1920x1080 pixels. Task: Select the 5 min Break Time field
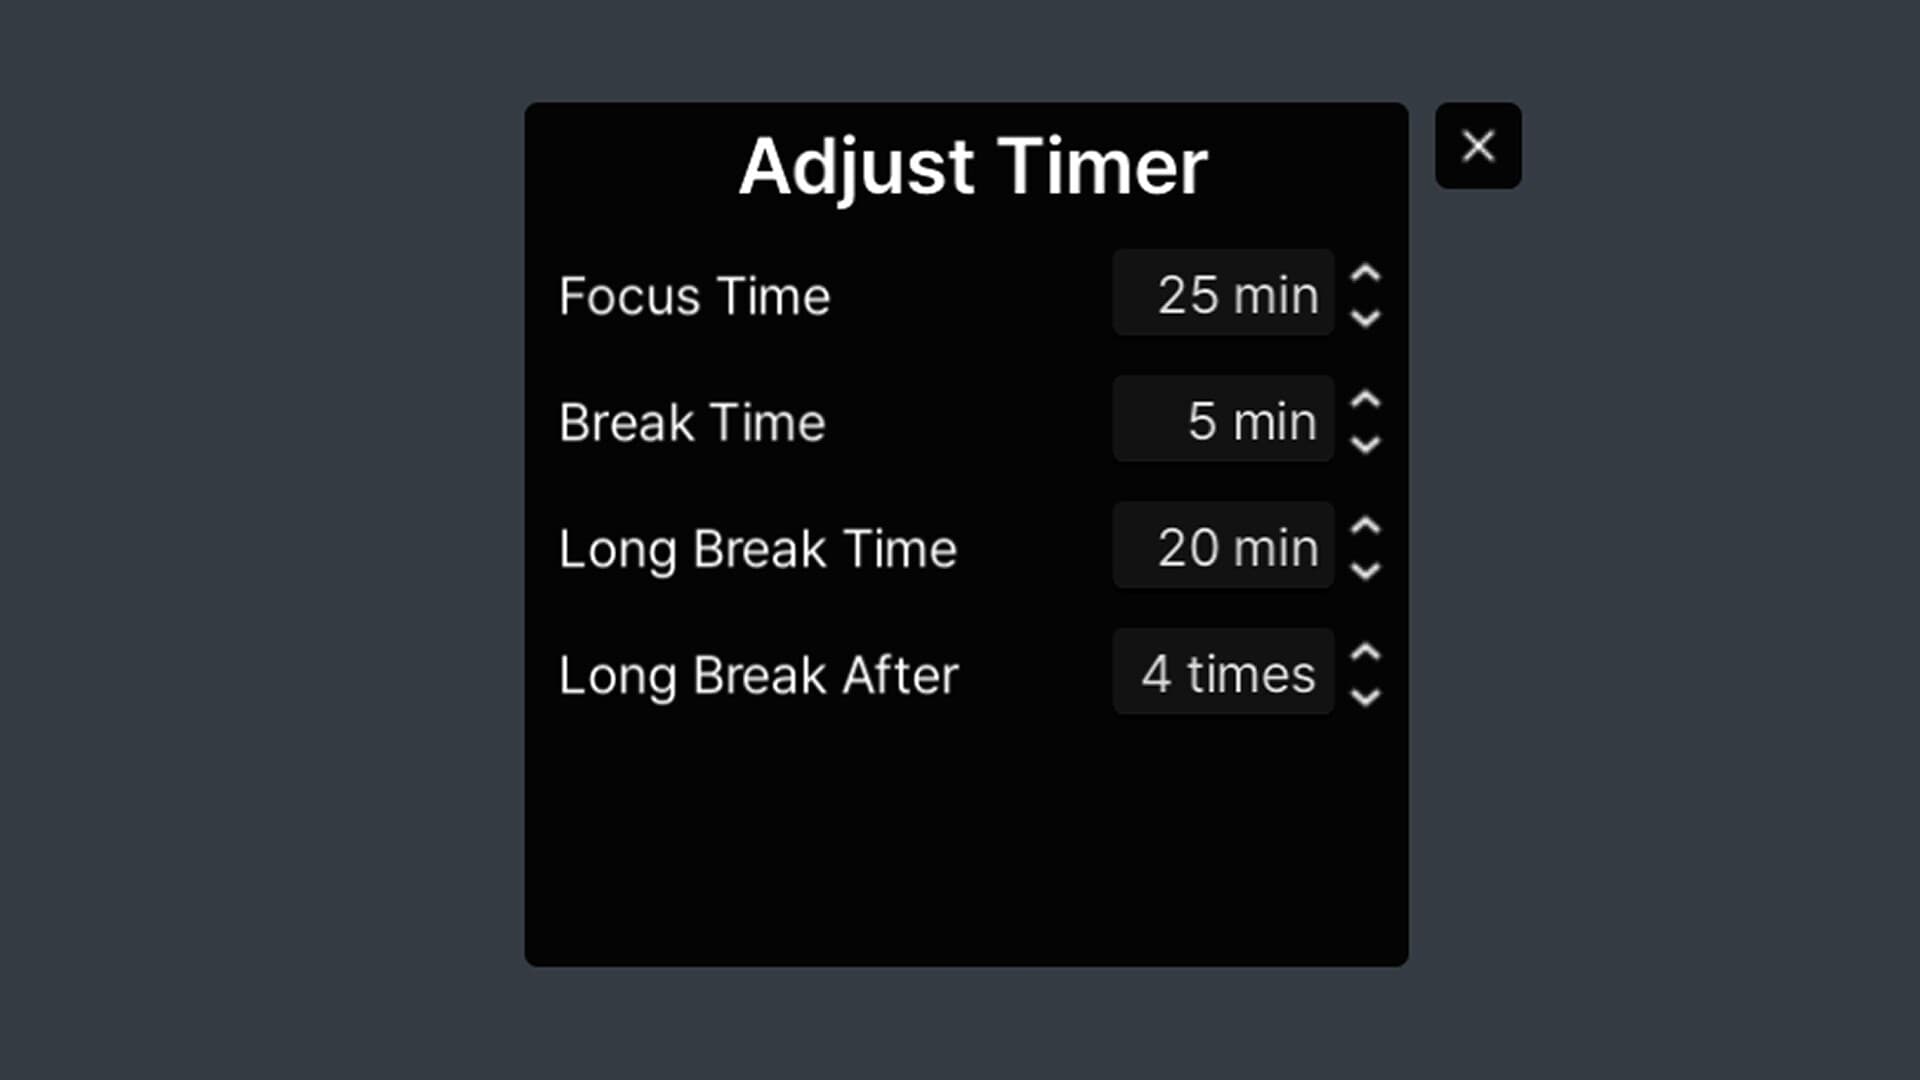tap(1222, 420)
